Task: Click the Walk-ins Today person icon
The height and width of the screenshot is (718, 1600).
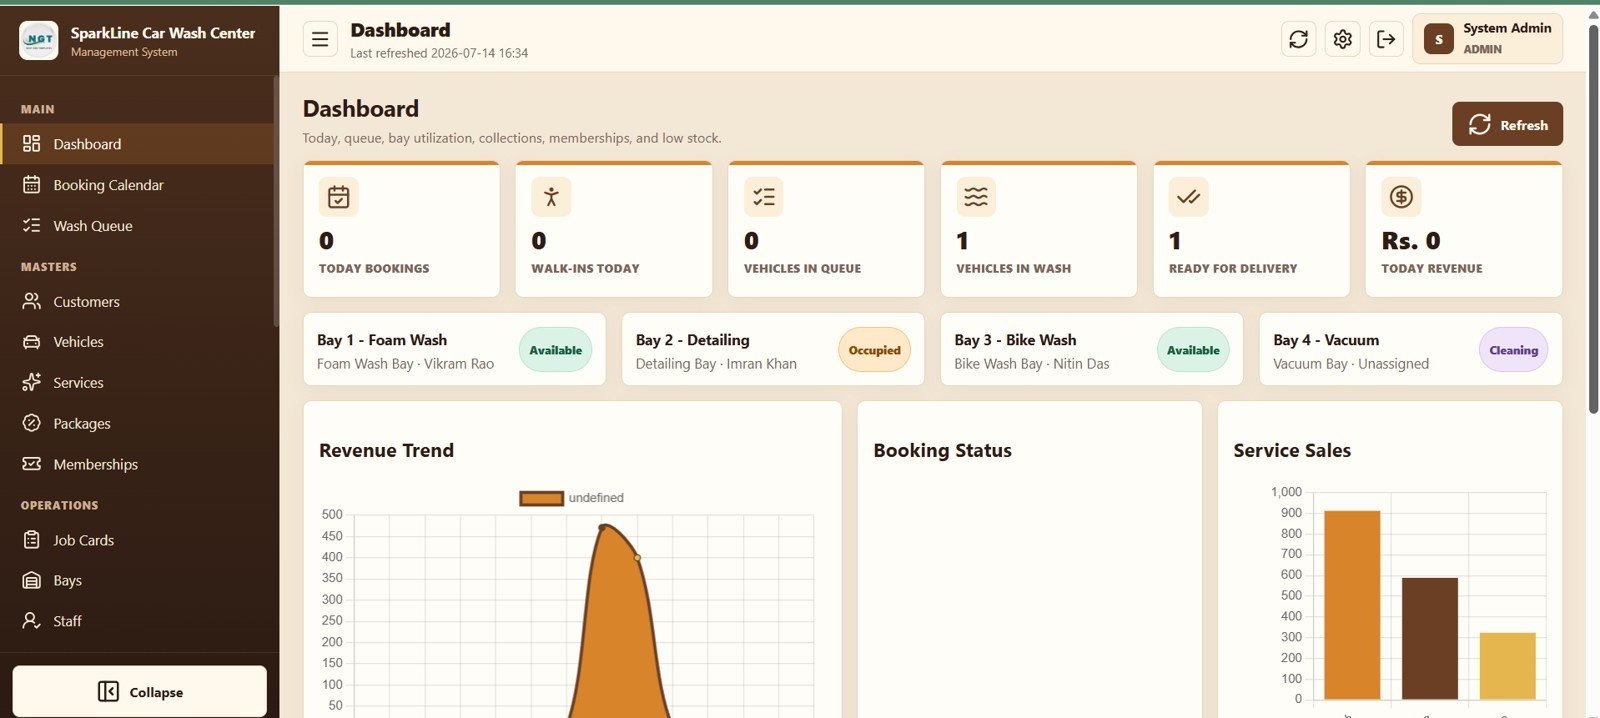Action: 551,197
